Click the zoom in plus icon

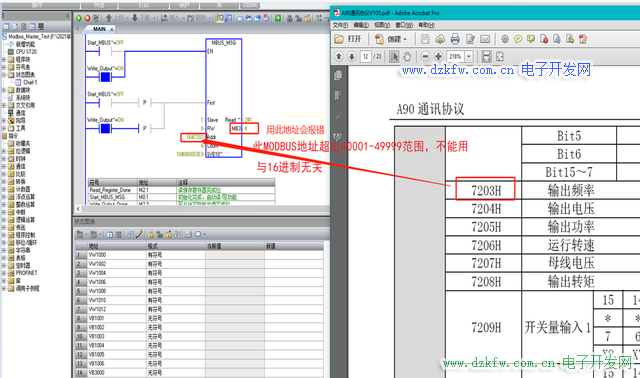(438, 56)
